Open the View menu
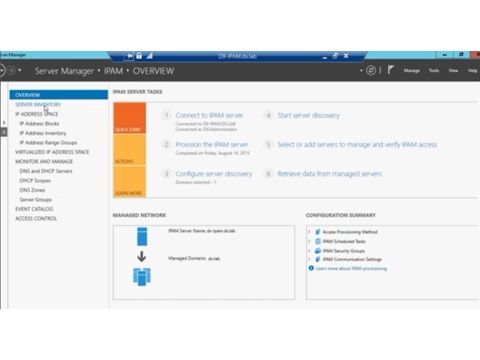 [x=453, y=70]
